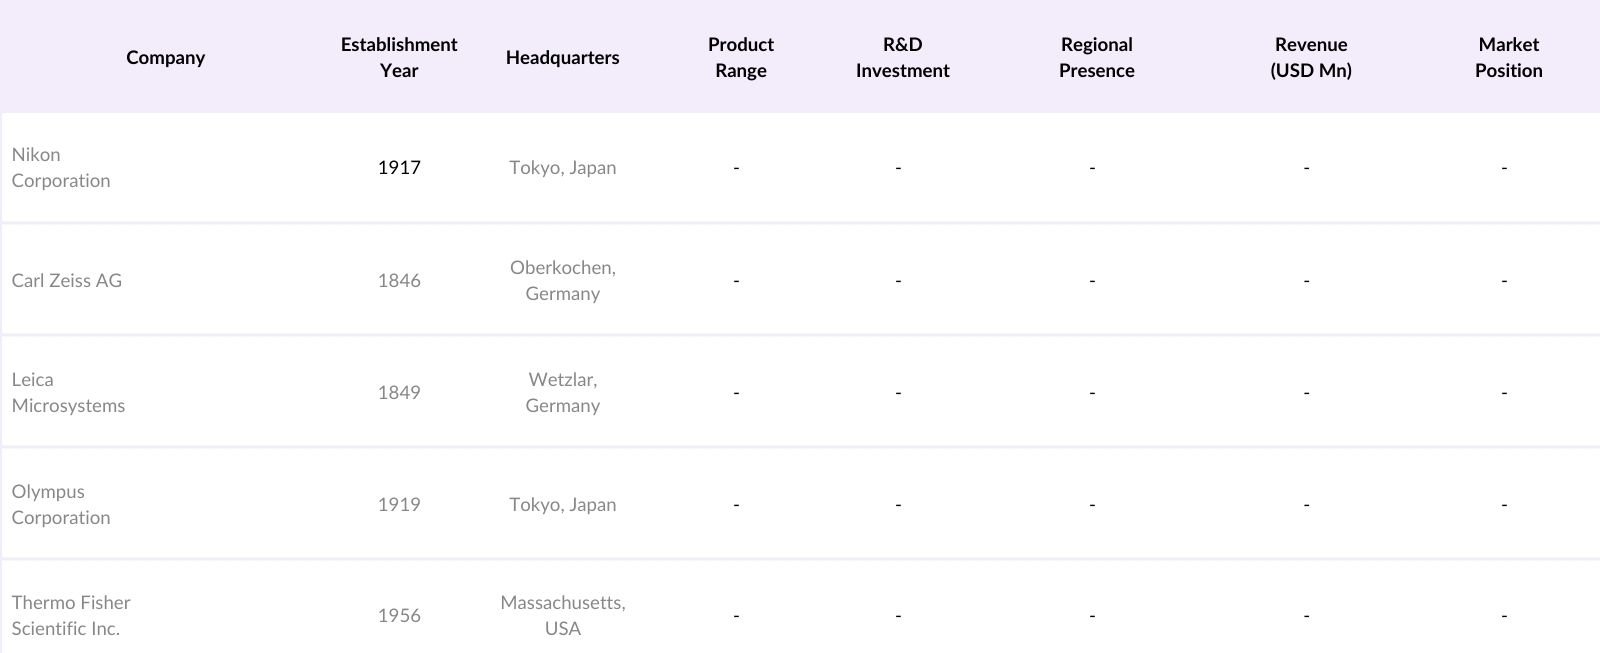Select the Leica Microsystems row name
This screenshot has height=653, width=1600.
pyautogui.click(x=68, y=392)
